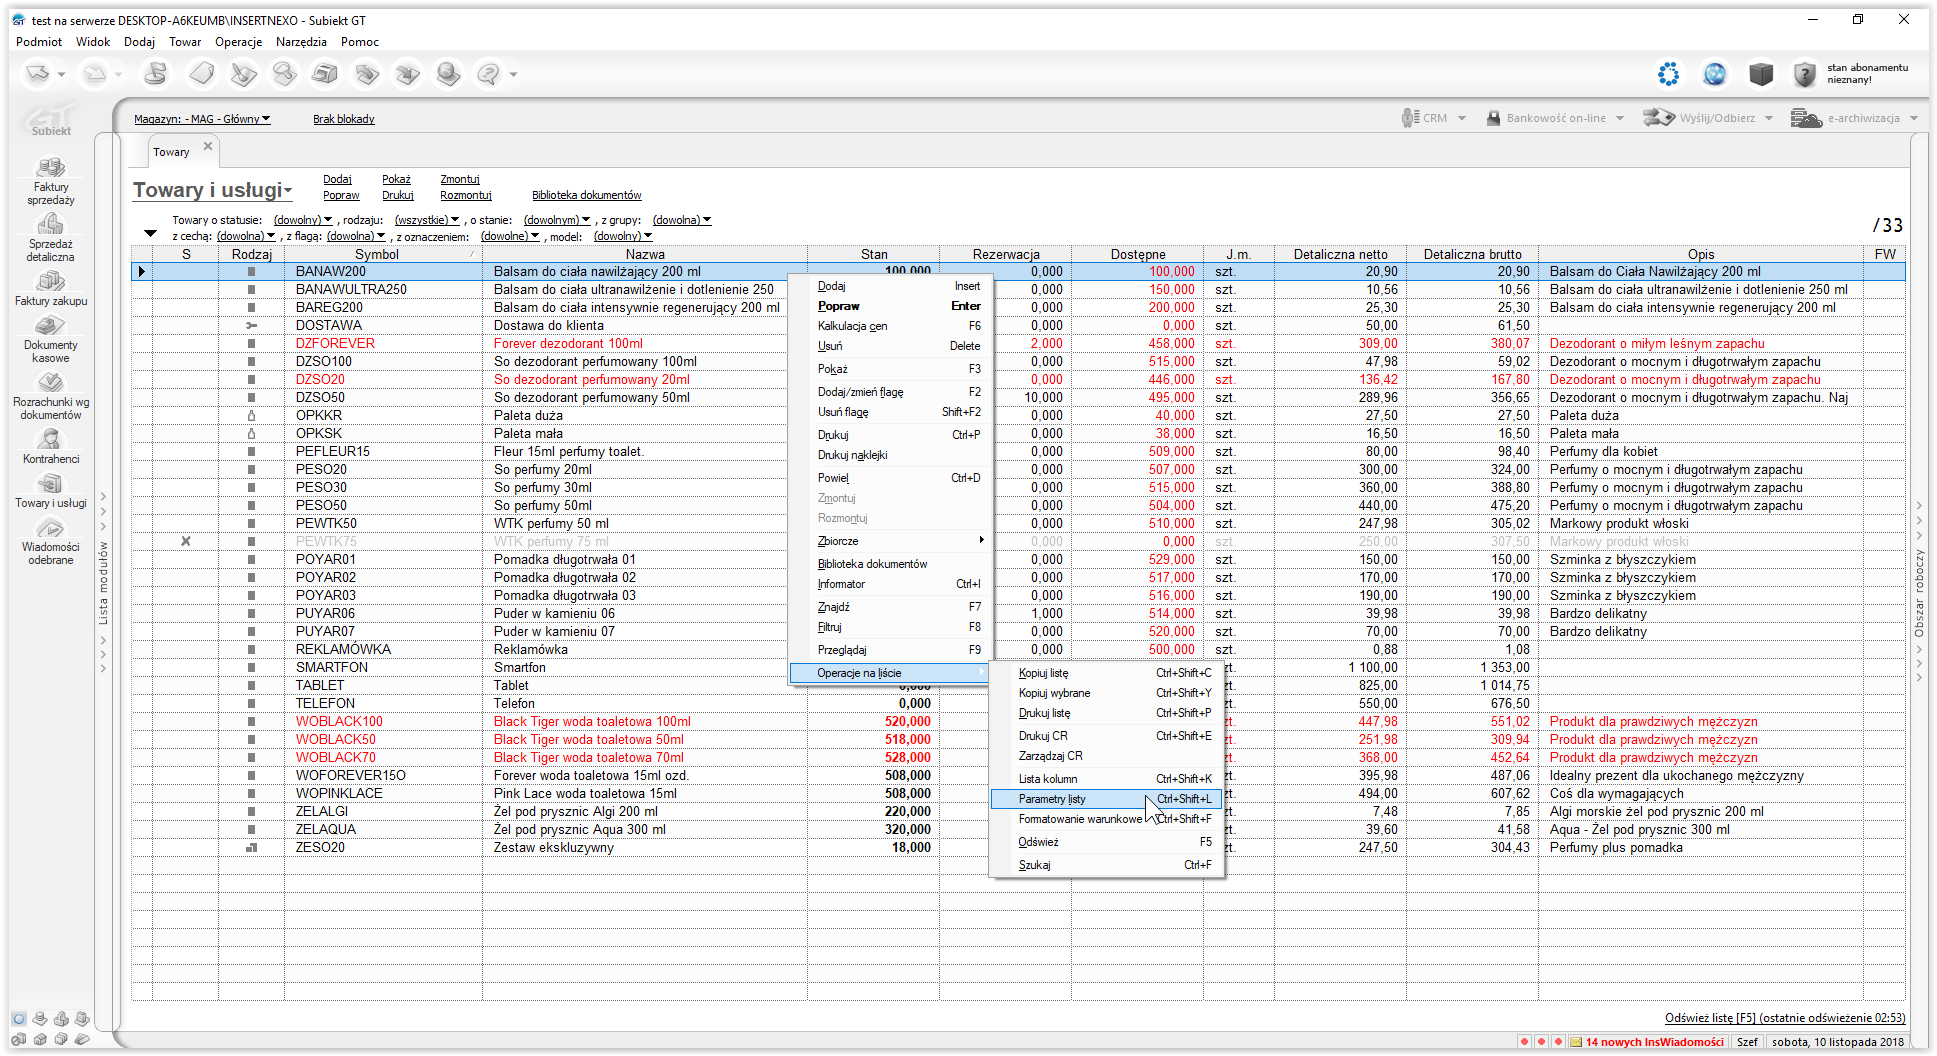Click the envelope icon in status bar
This screenshot has height=1056, width=1937.
tap(1576, 1042)
